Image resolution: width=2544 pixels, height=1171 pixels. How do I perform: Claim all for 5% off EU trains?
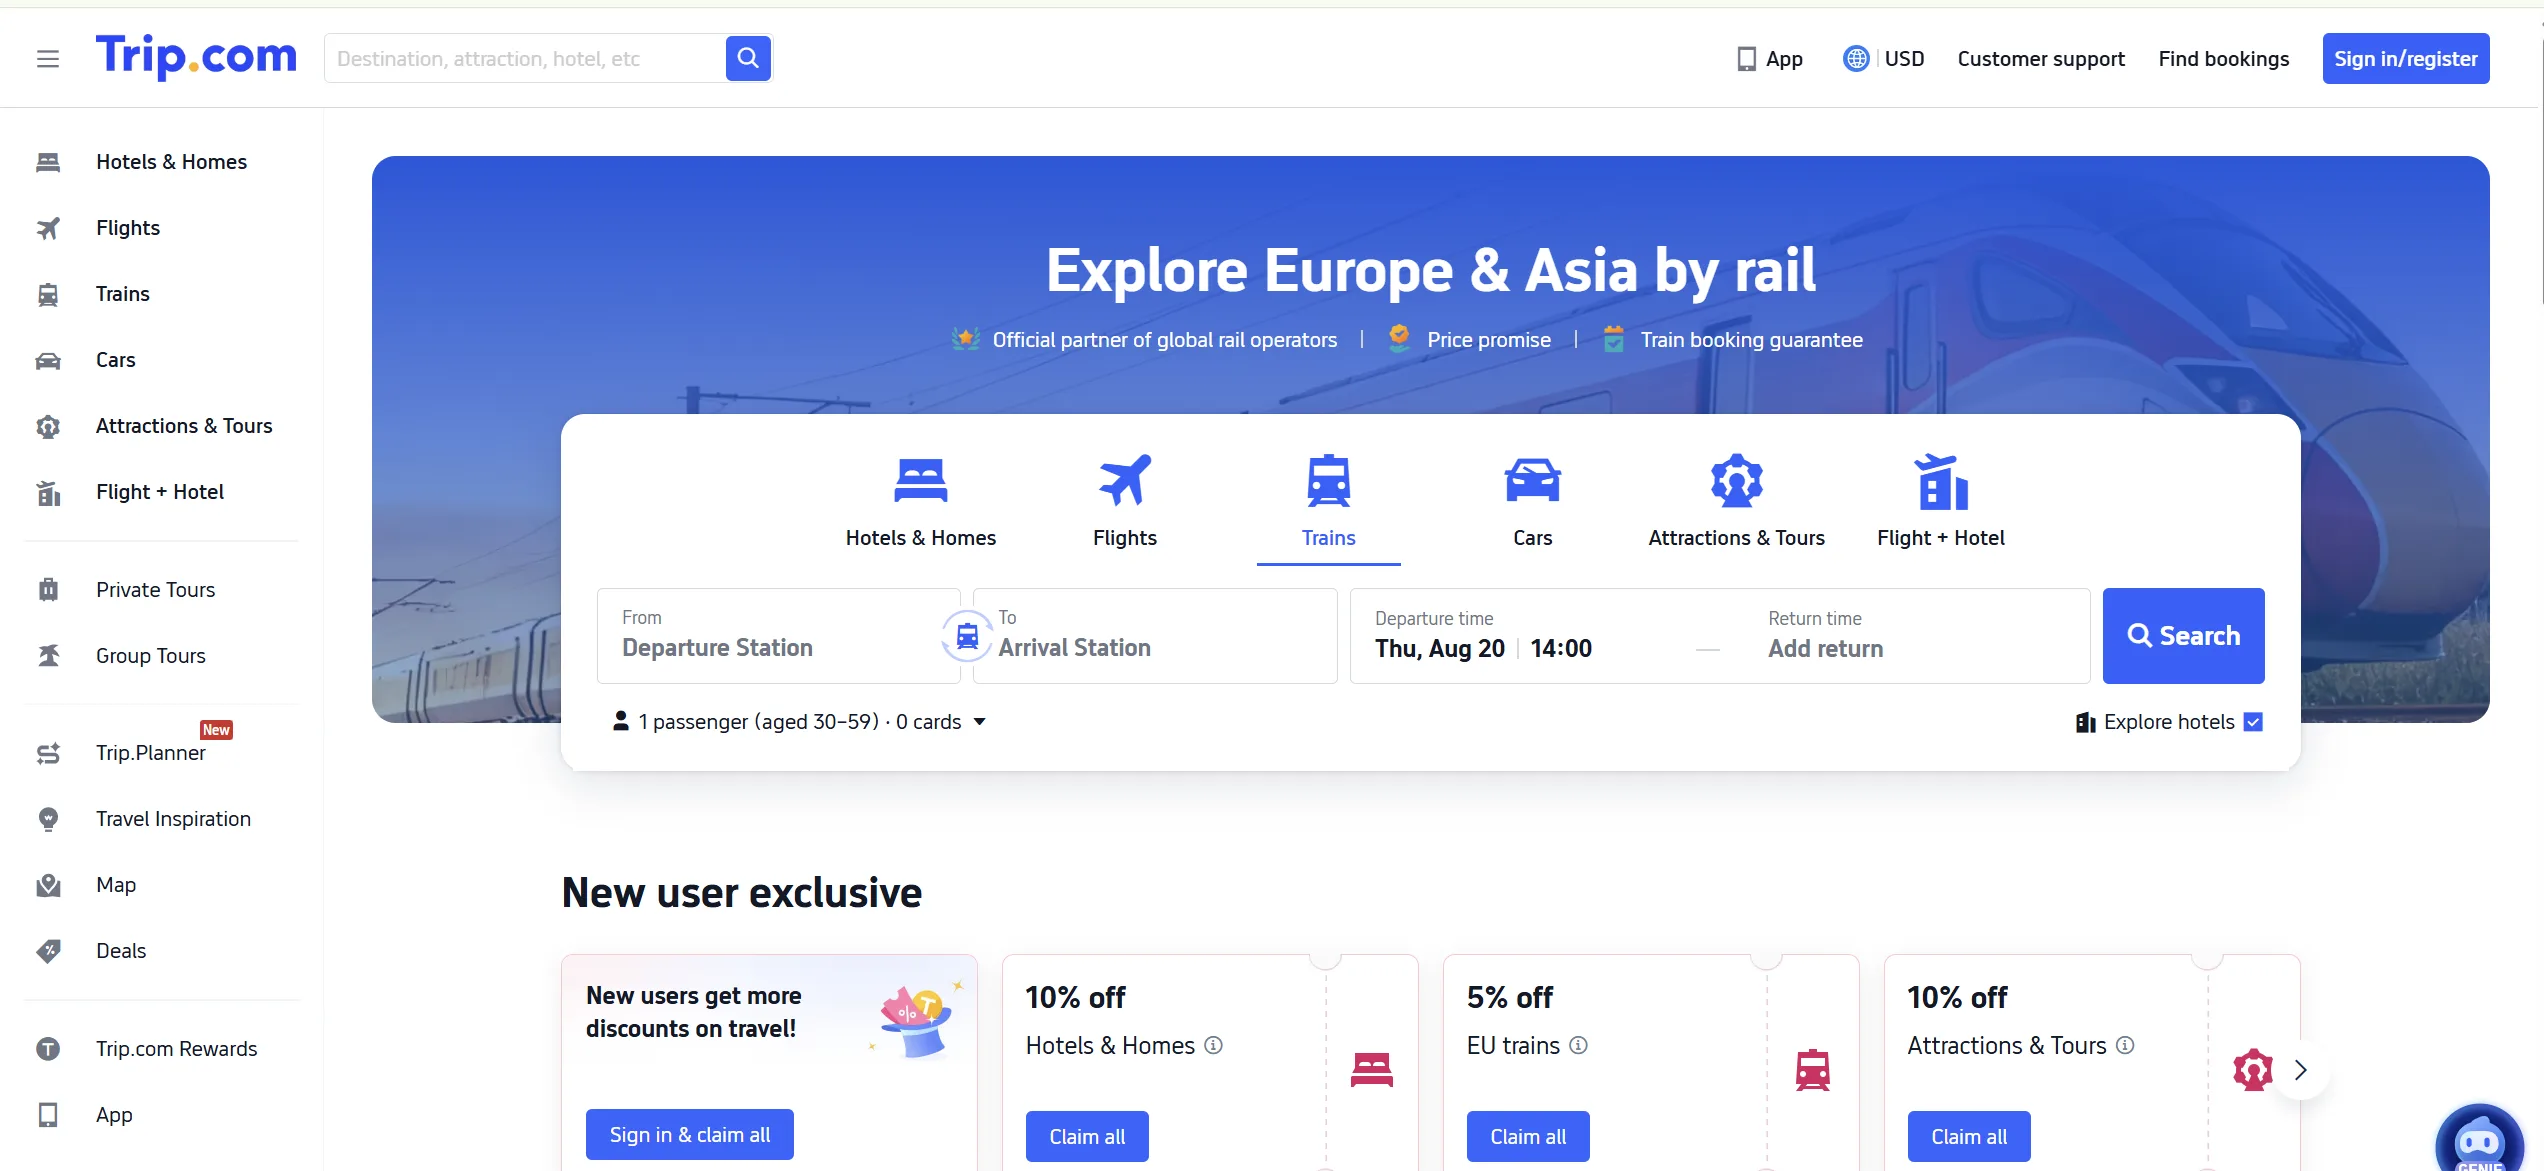click(1528, 1137)
